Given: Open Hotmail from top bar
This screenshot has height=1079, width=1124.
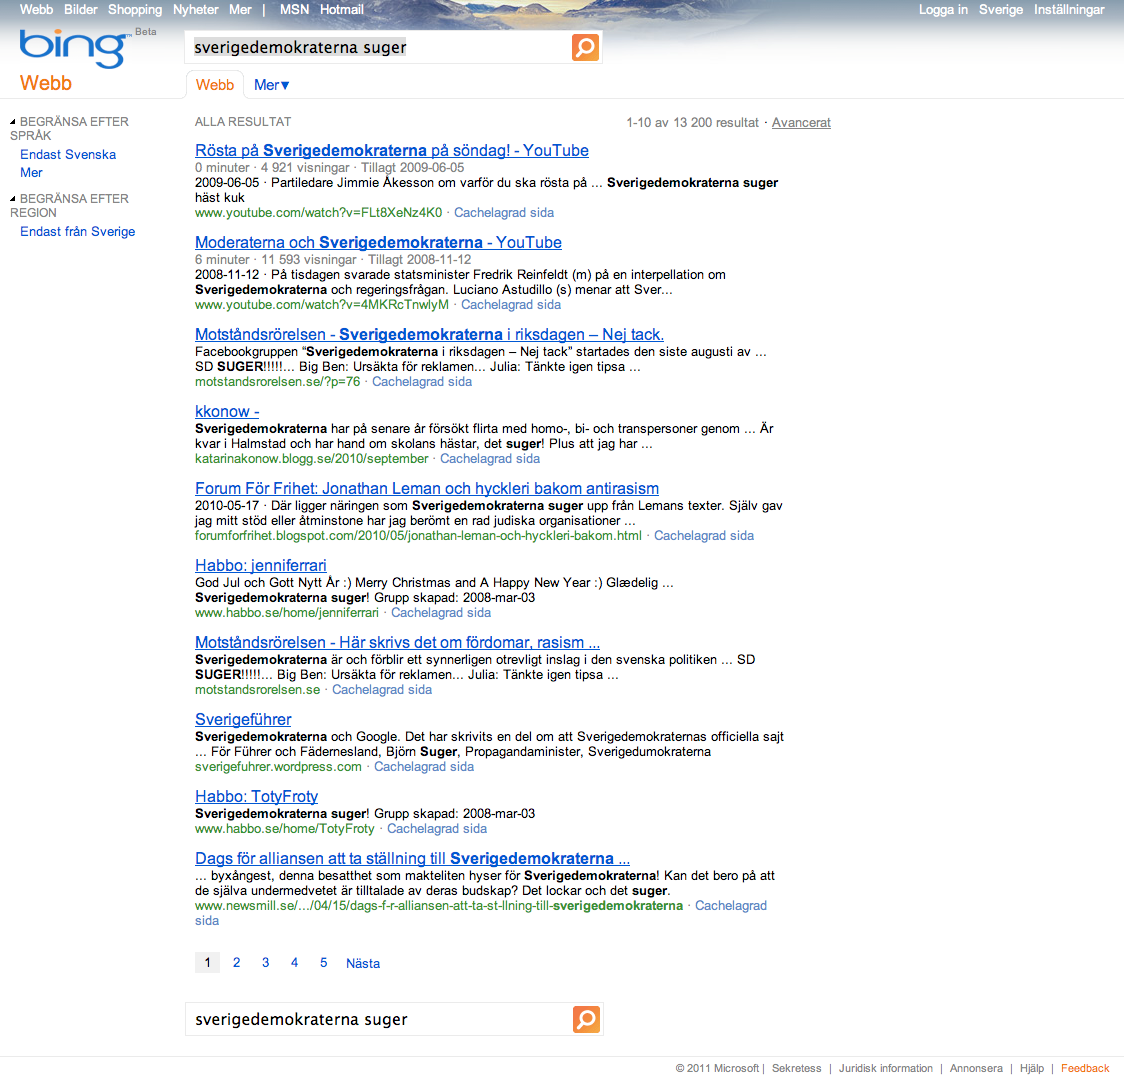Looking at the screenshot, I should pyautogui.click(x=342, y=10).
